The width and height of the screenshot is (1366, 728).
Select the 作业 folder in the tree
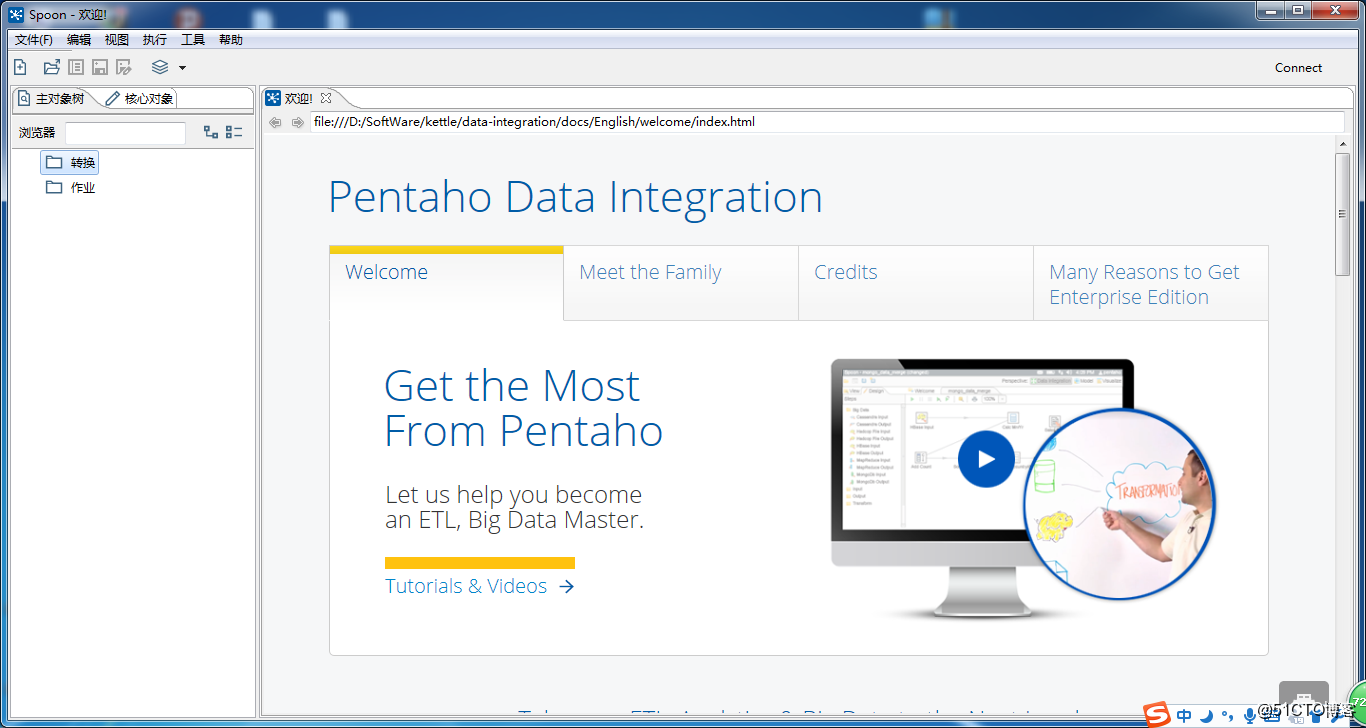[71, 188]
